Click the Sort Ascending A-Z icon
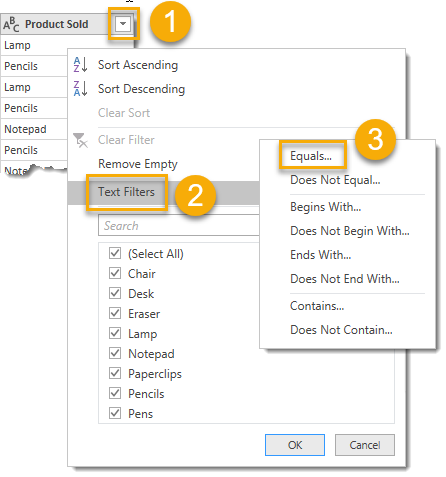 pyautogui.click(x=80, y=65)
